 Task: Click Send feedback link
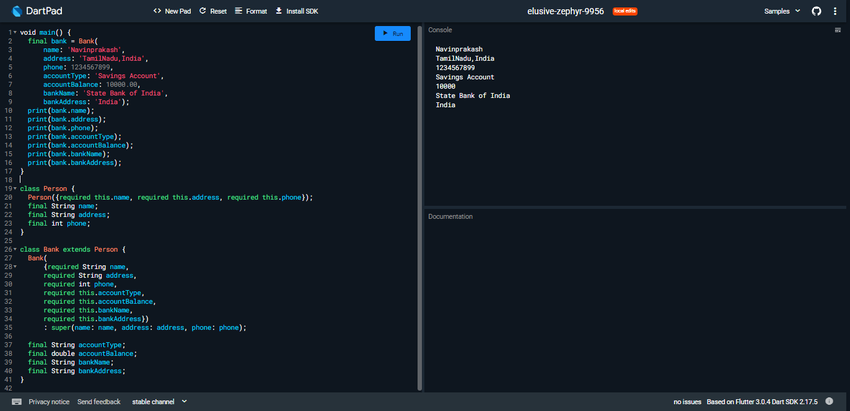[99, 402]
